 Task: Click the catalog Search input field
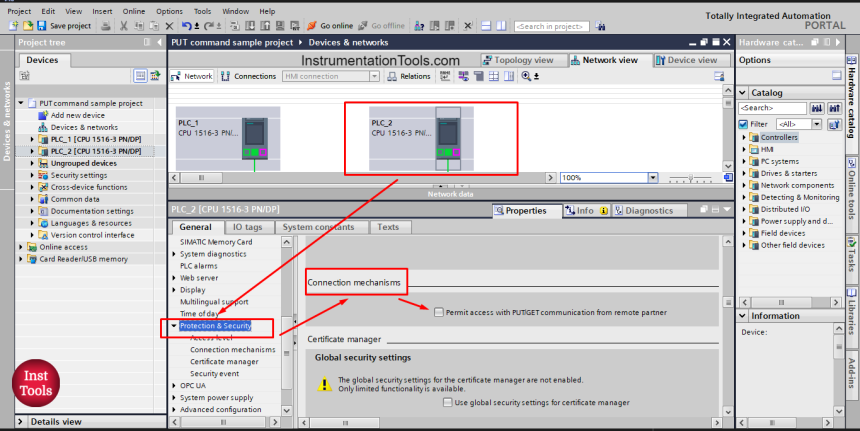(772, 108)
